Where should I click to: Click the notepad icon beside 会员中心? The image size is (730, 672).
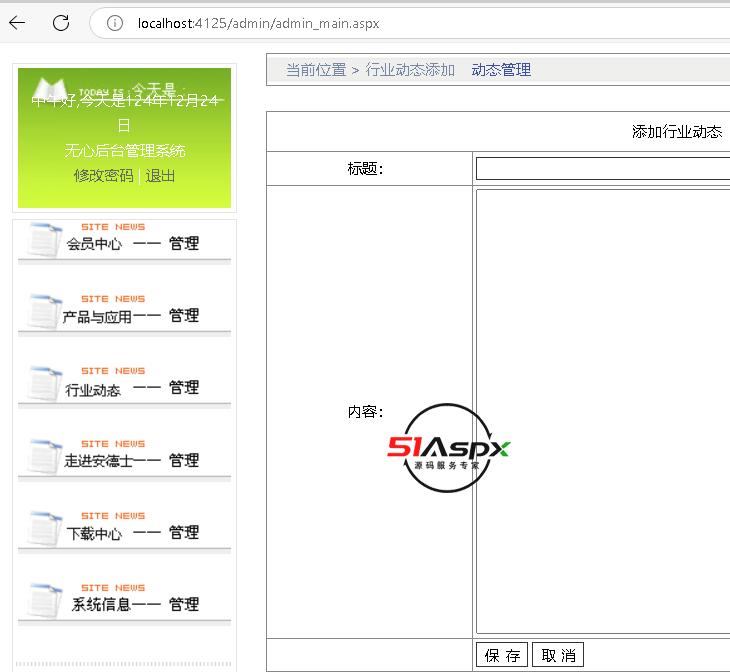coord(45,239)
